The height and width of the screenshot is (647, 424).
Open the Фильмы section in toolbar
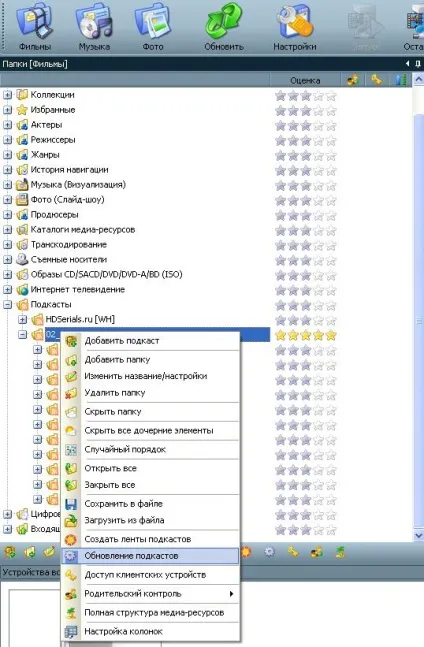point(35,27)
